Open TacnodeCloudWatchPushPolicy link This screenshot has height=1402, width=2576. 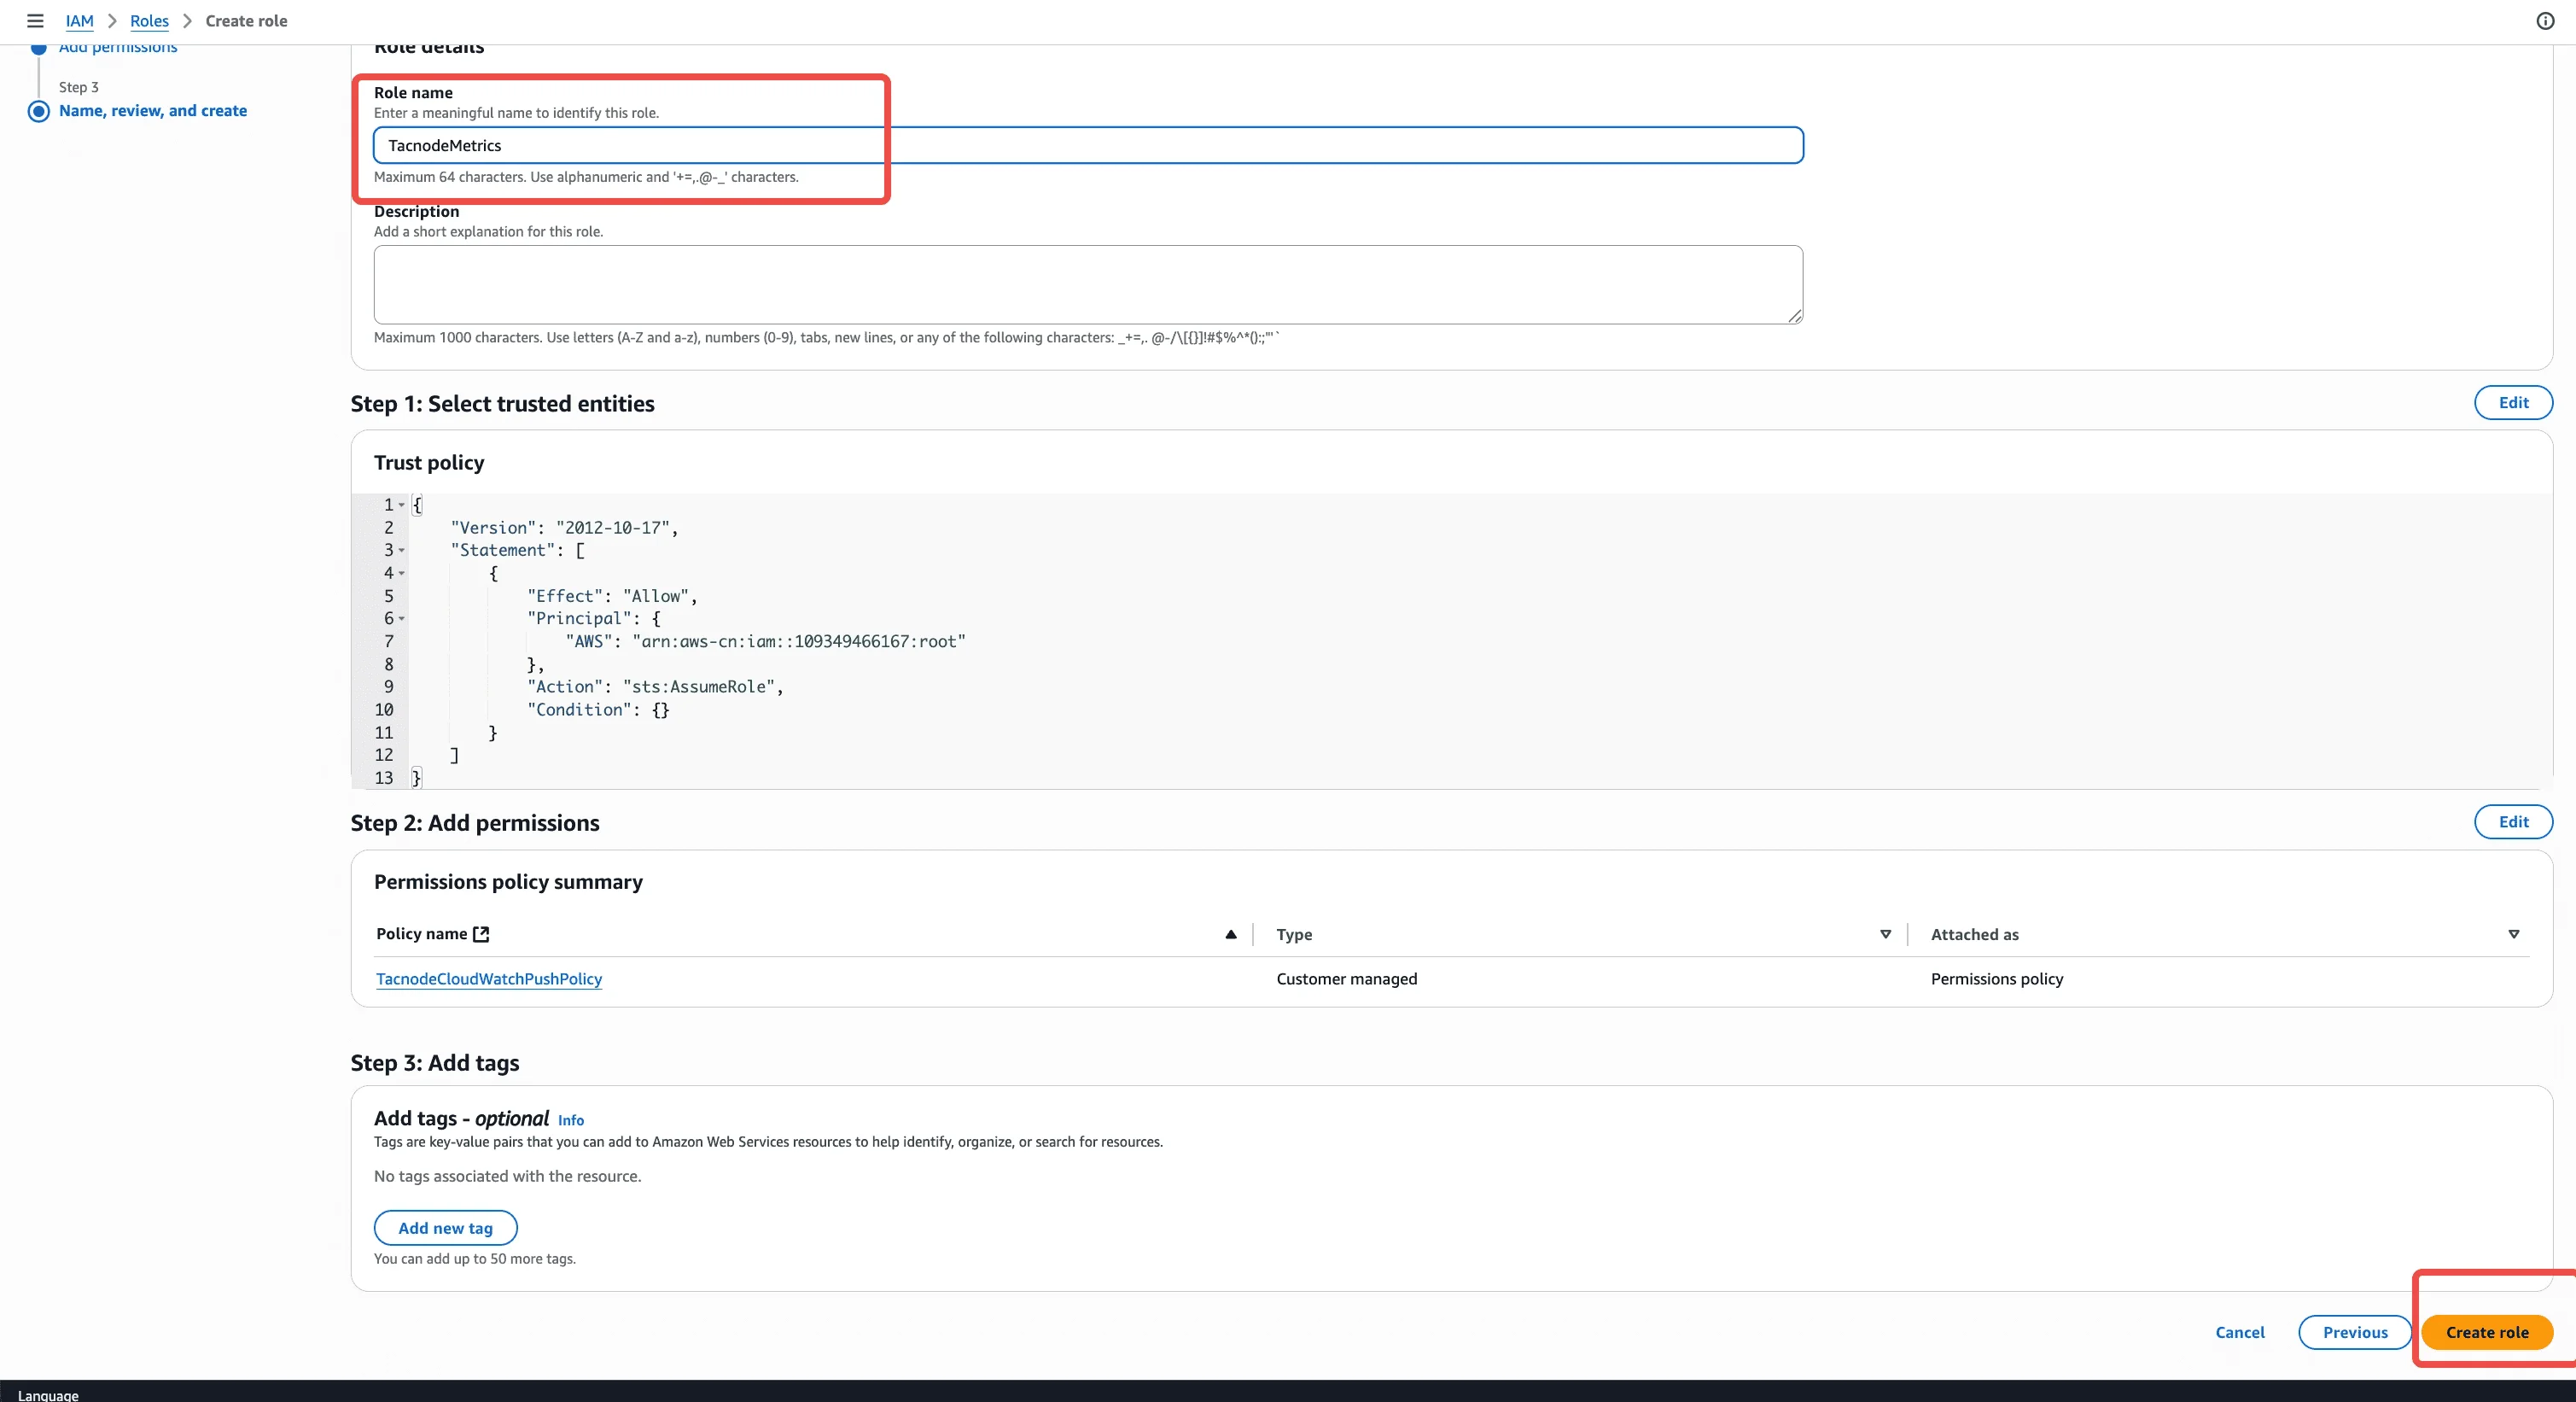(489, 979)
